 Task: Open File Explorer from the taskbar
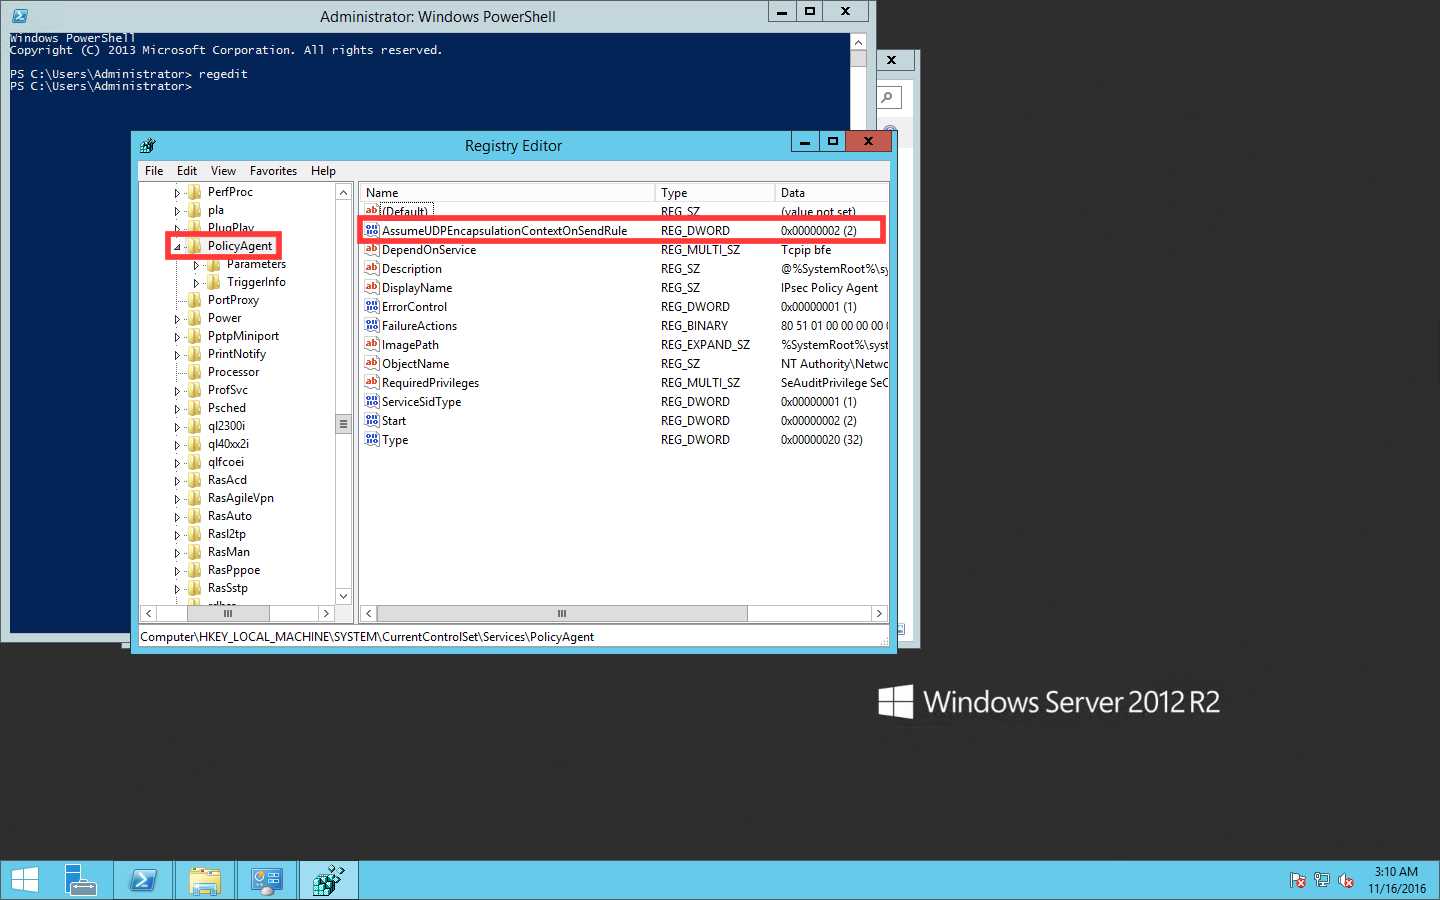pyautogui.click(x=205, y=880)
